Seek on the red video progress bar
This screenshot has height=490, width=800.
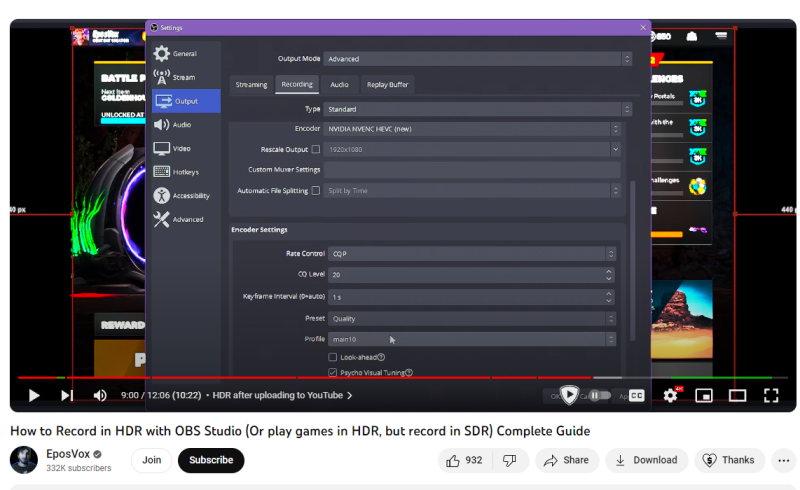(x=306, y=378)
